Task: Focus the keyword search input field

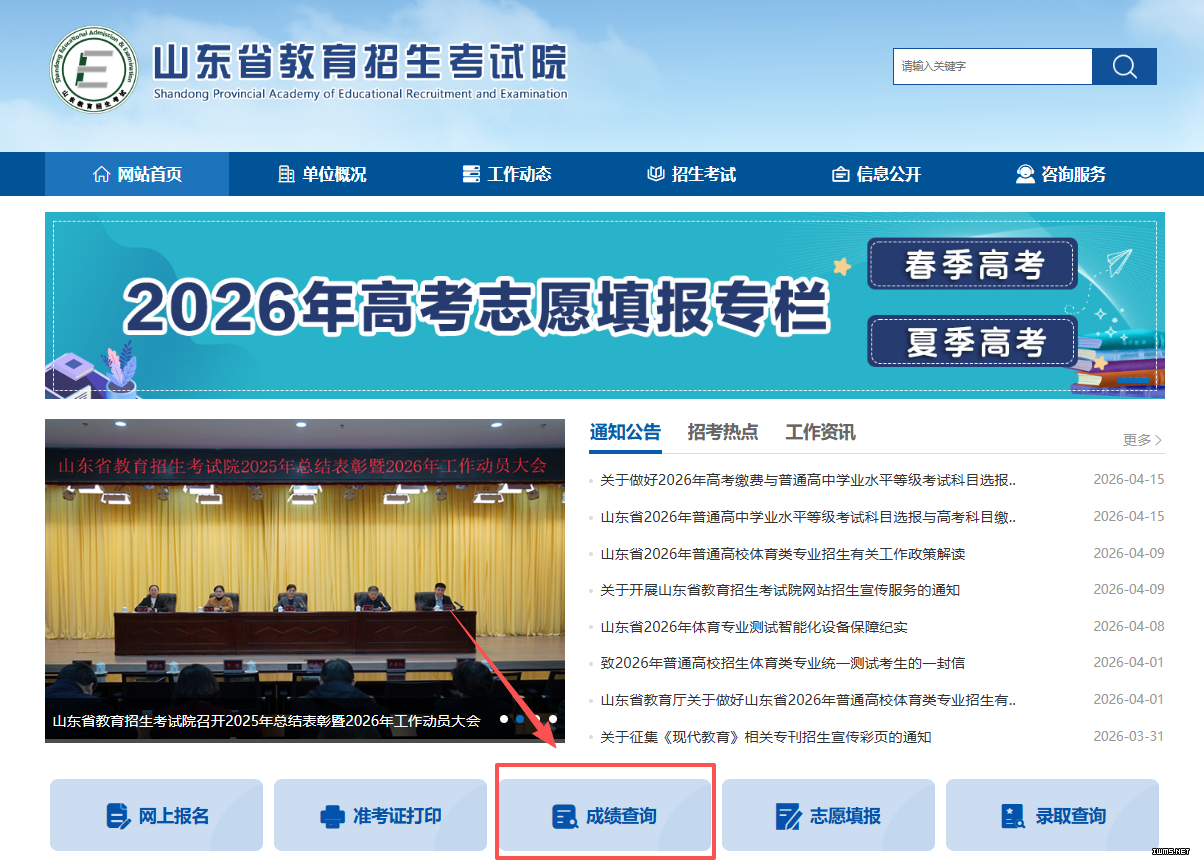Action: point(992,67)
